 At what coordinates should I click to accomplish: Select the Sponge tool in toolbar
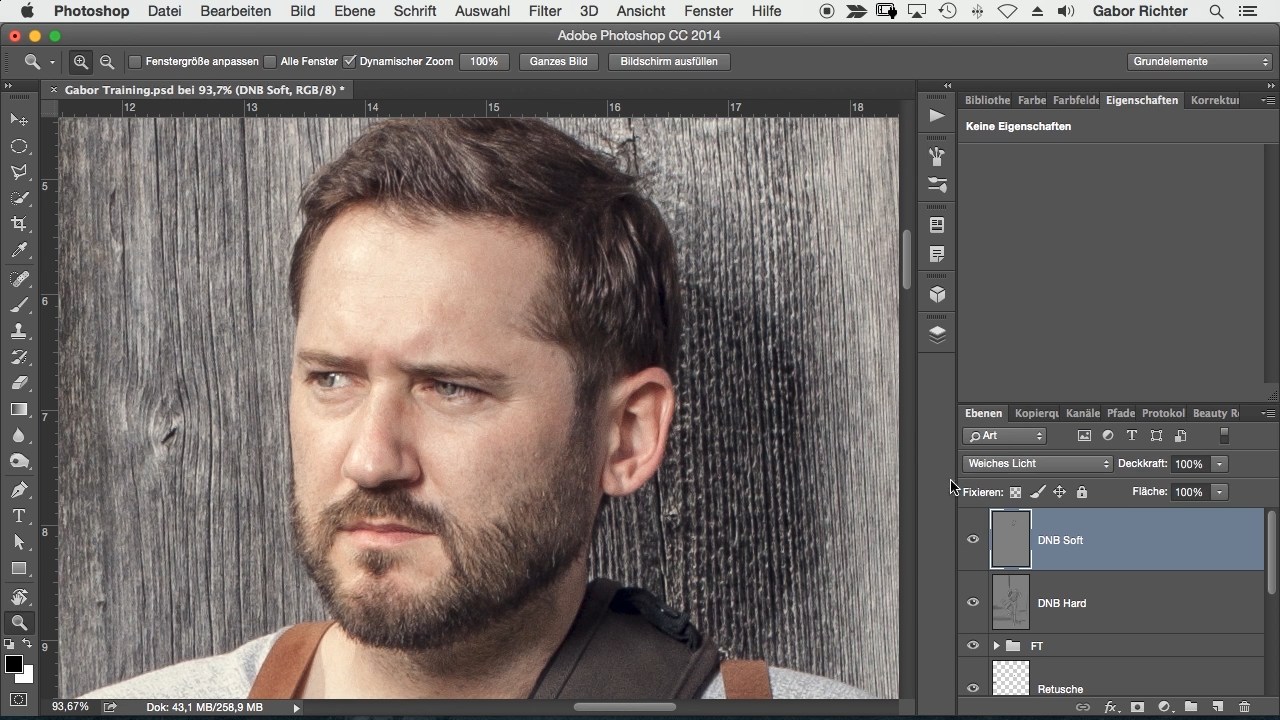click(19, 461)
